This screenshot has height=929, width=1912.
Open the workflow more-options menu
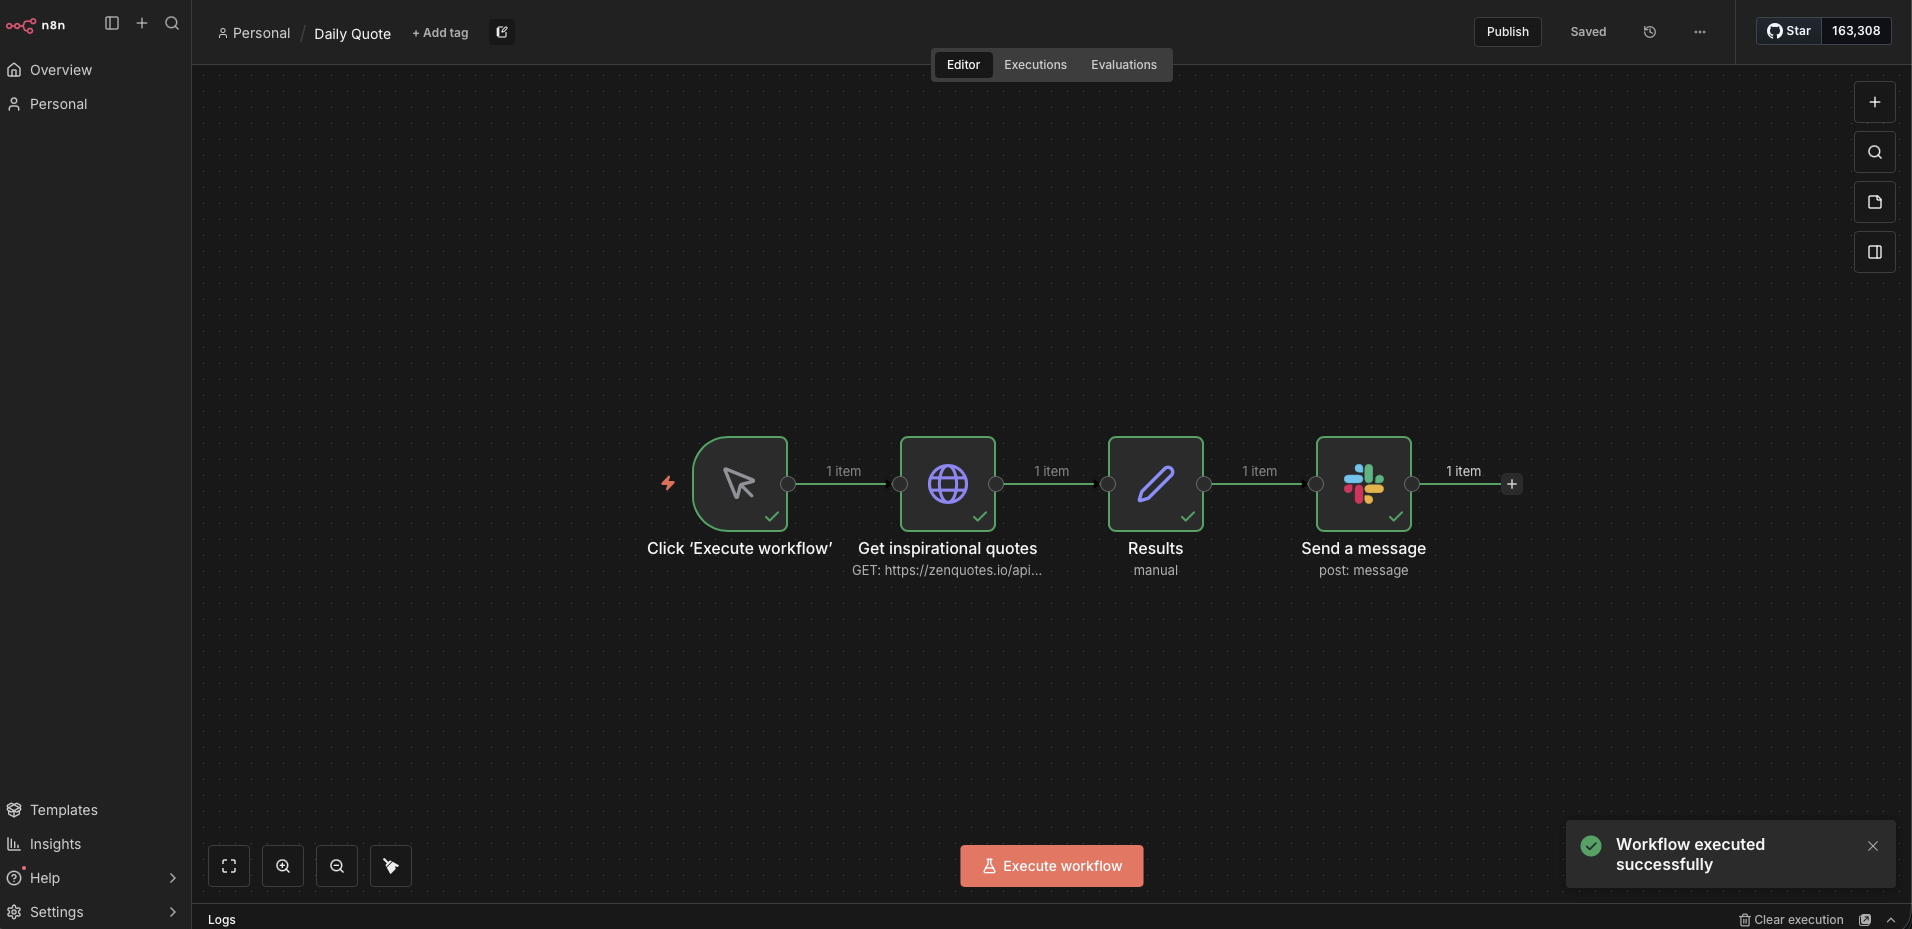pos(1701,32)
